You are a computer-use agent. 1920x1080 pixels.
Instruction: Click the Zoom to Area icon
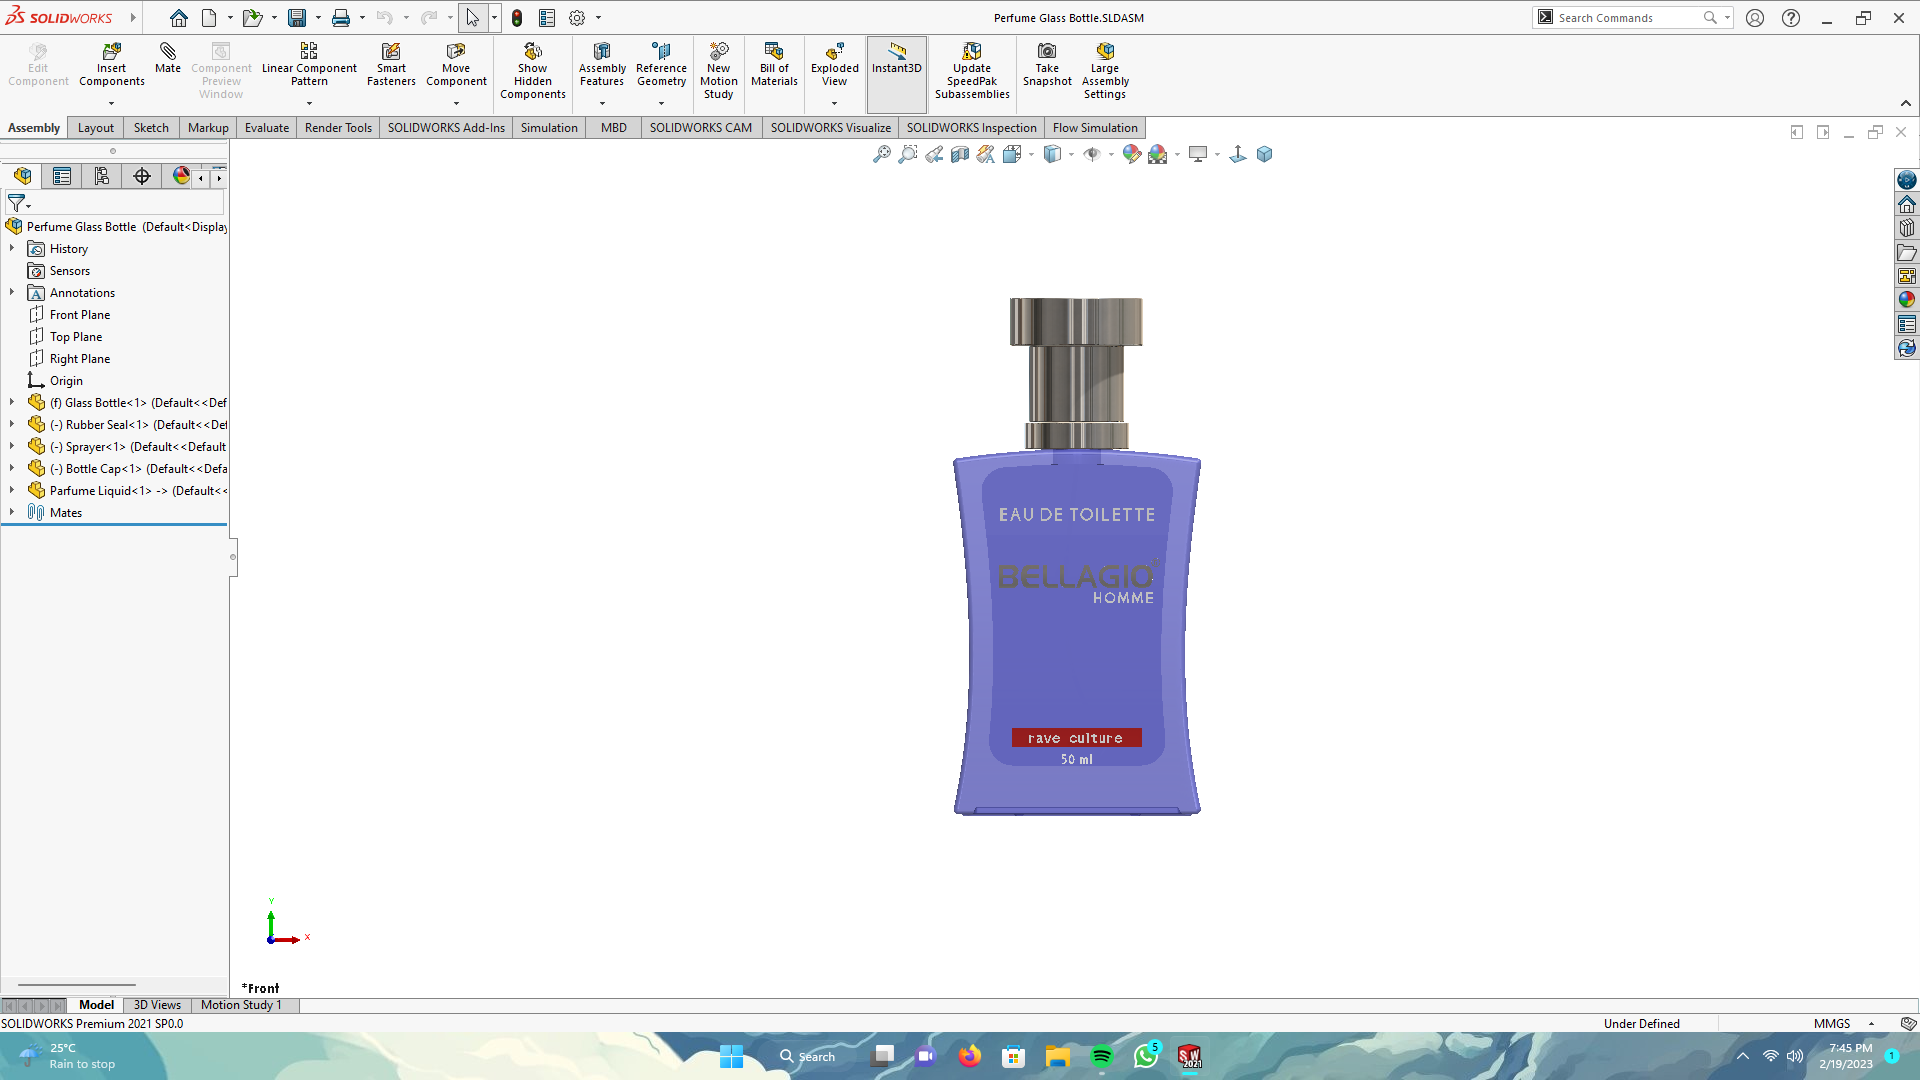(x=907, y=154)
